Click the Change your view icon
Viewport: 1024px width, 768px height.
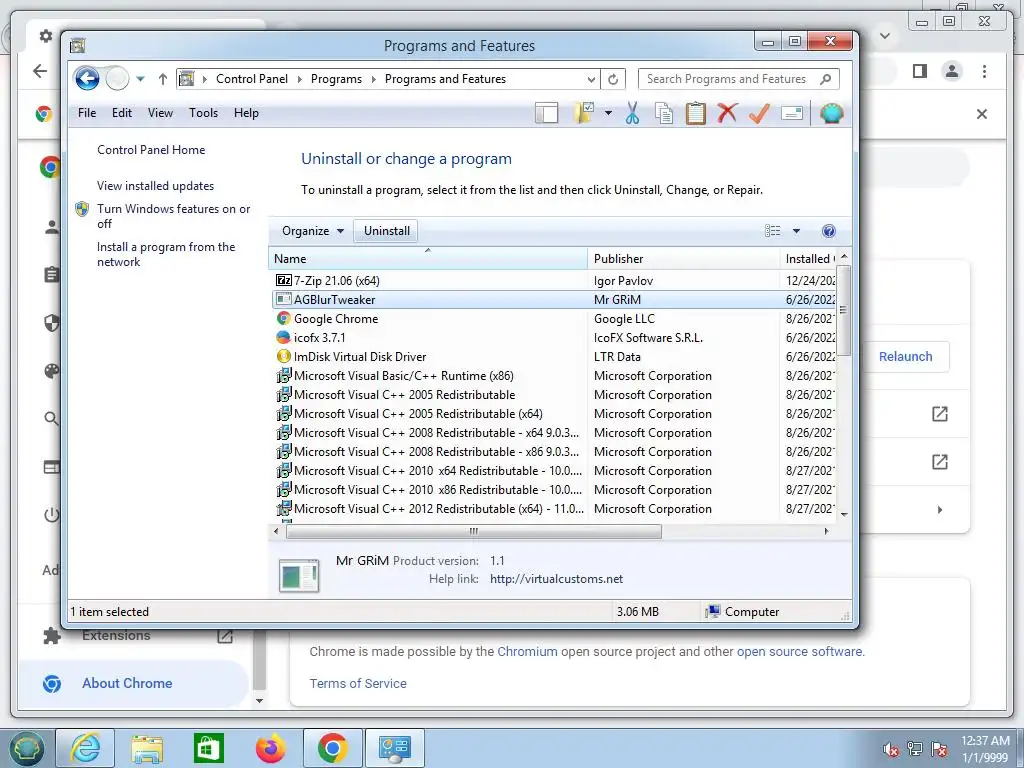point(773,231)
